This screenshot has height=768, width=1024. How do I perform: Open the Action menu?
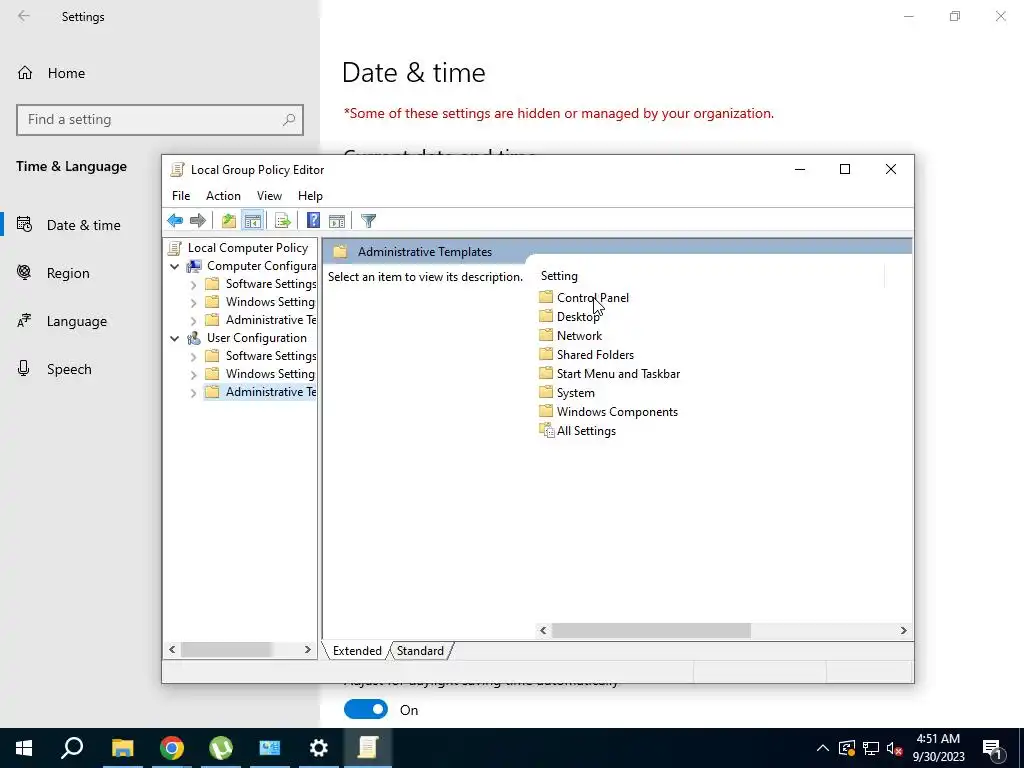[x=223, y=196]
